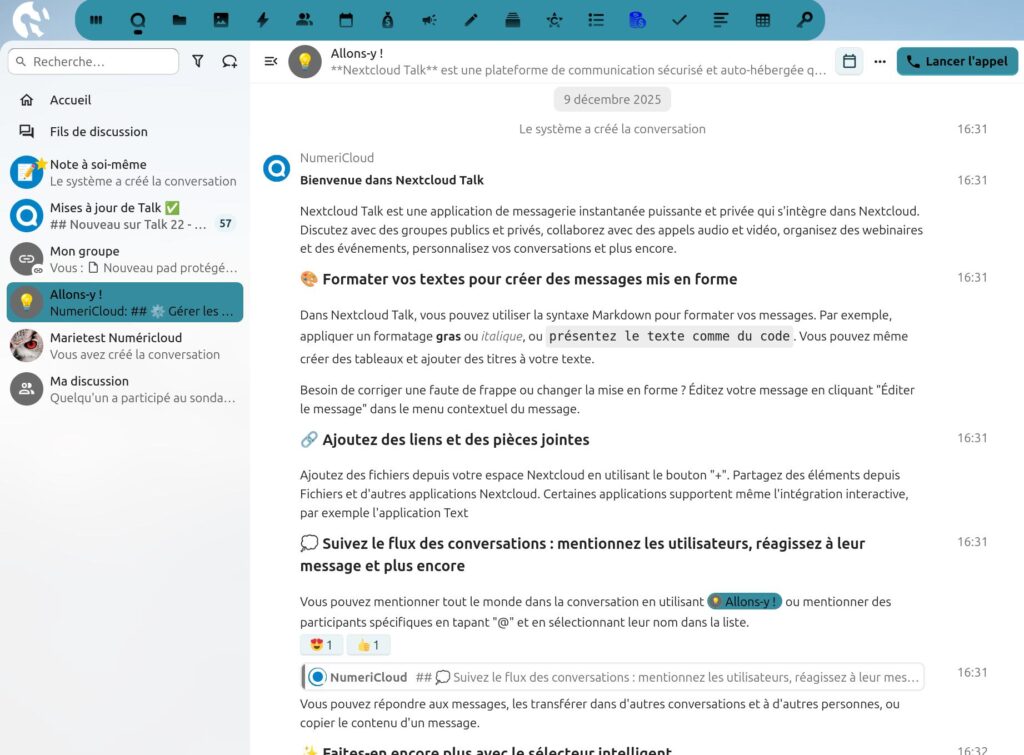Click "Ajoutez des liens et des pièces jointes" heading
This screenshot has width=1024, height=755.
tap(445, 440)
